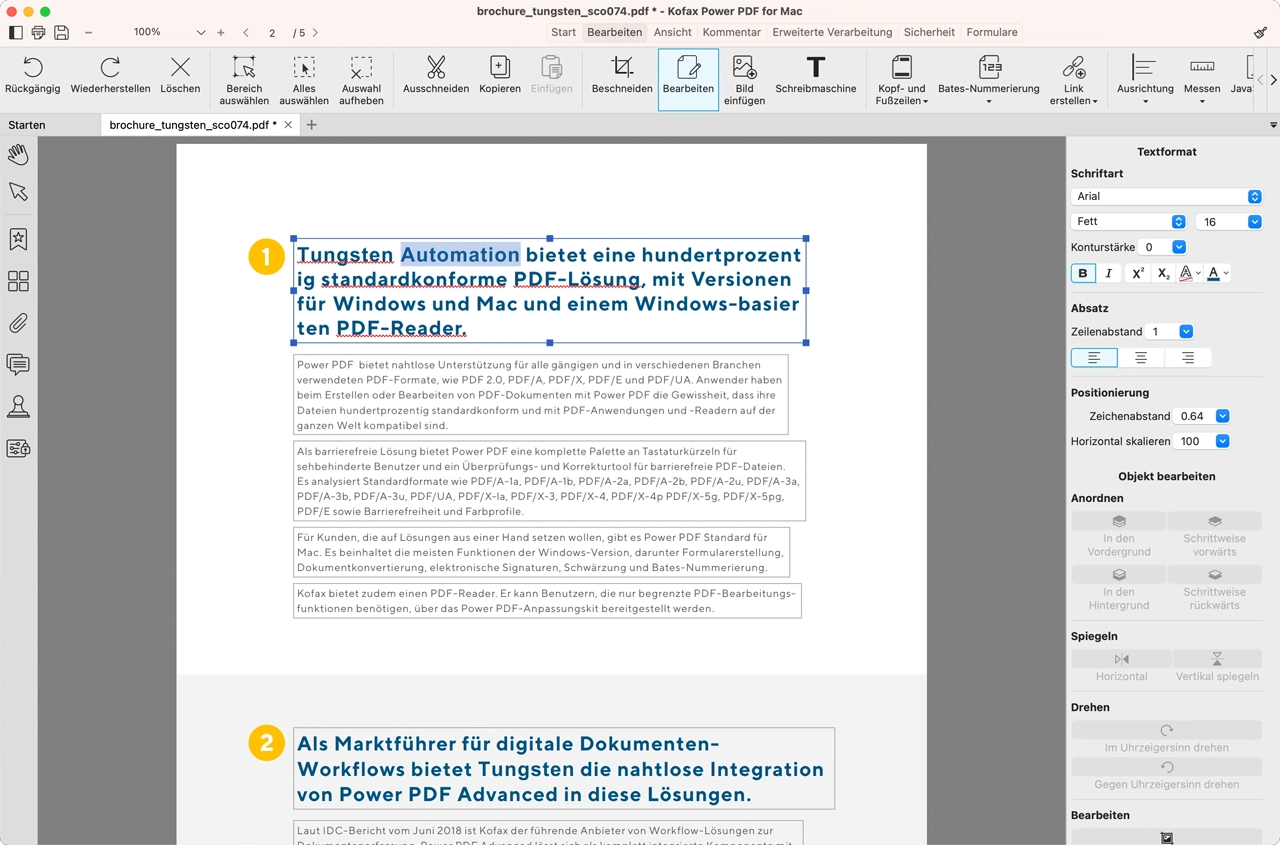1280x845 pixels.
Task: Open the page thumbnails panel icon
Action: (18, 281)
